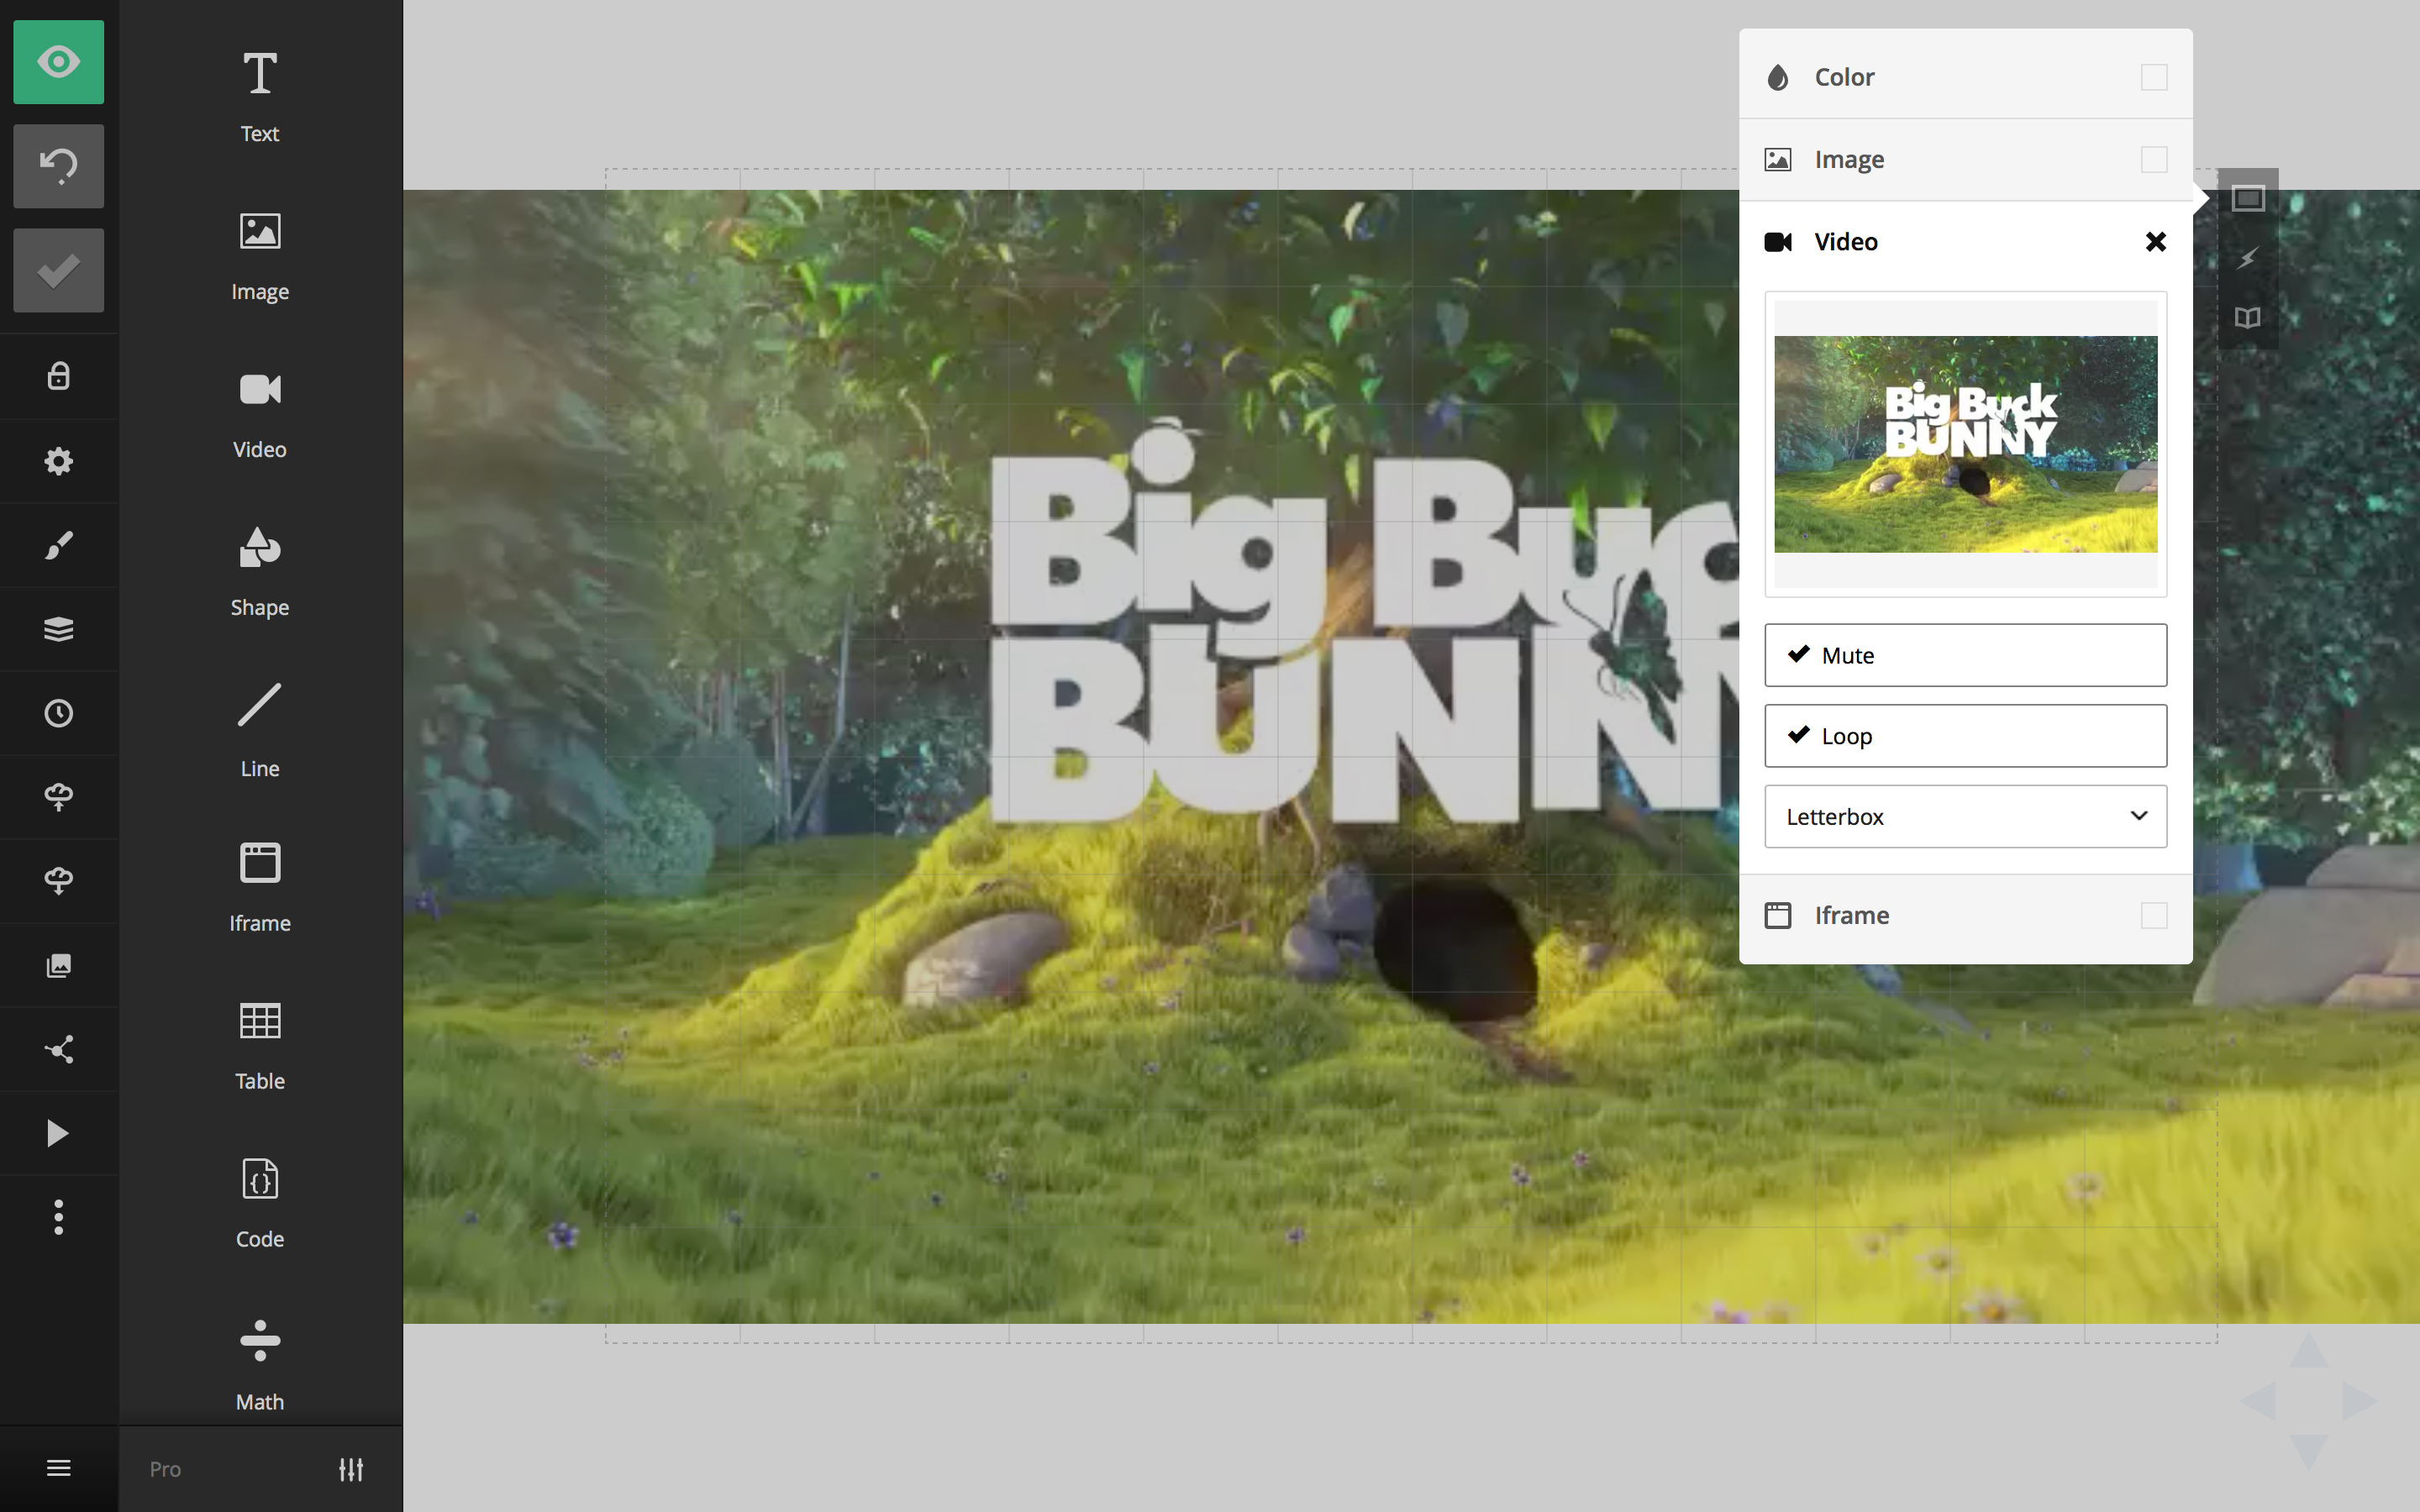
Task: Enable the Color background checkbox
Action: tap(2154, 77)
